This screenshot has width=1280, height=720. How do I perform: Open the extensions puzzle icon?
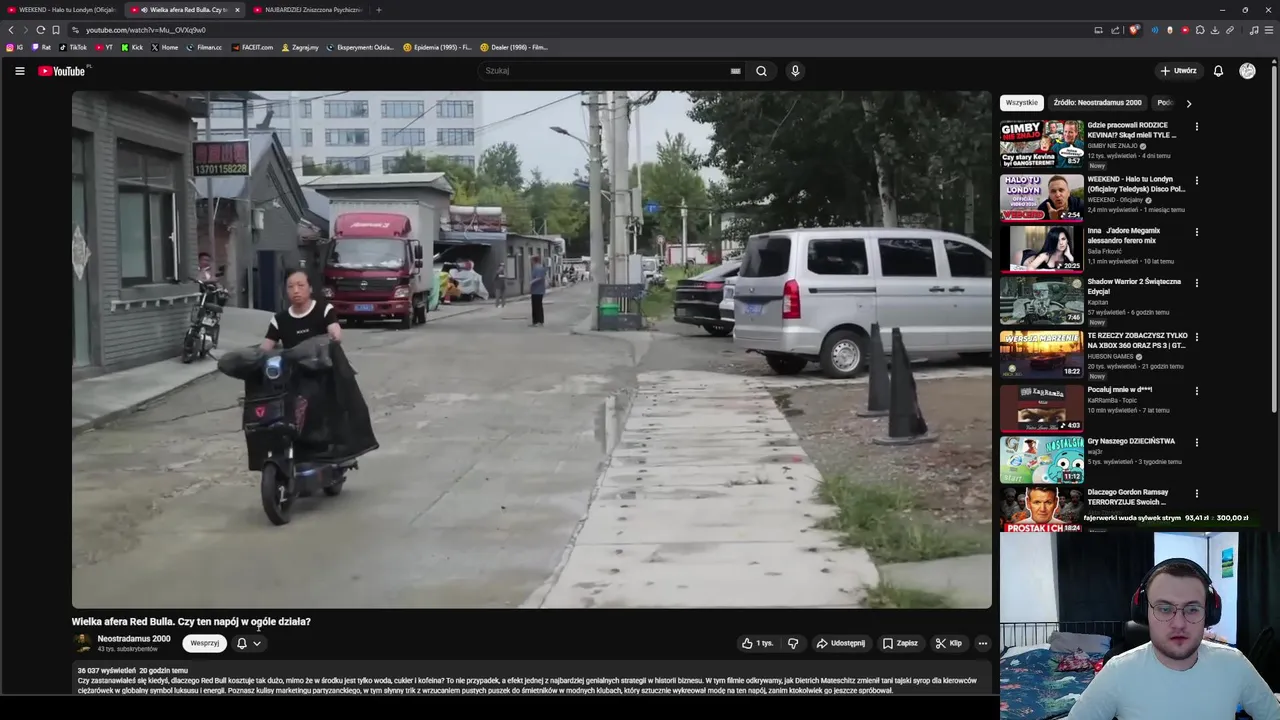pos(1200,30)
